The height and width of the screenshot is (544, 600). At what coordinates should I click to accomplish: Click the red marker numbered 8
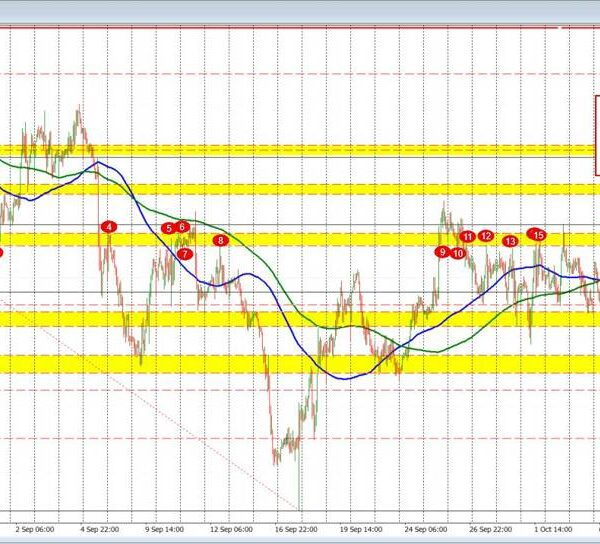point(220,240)
